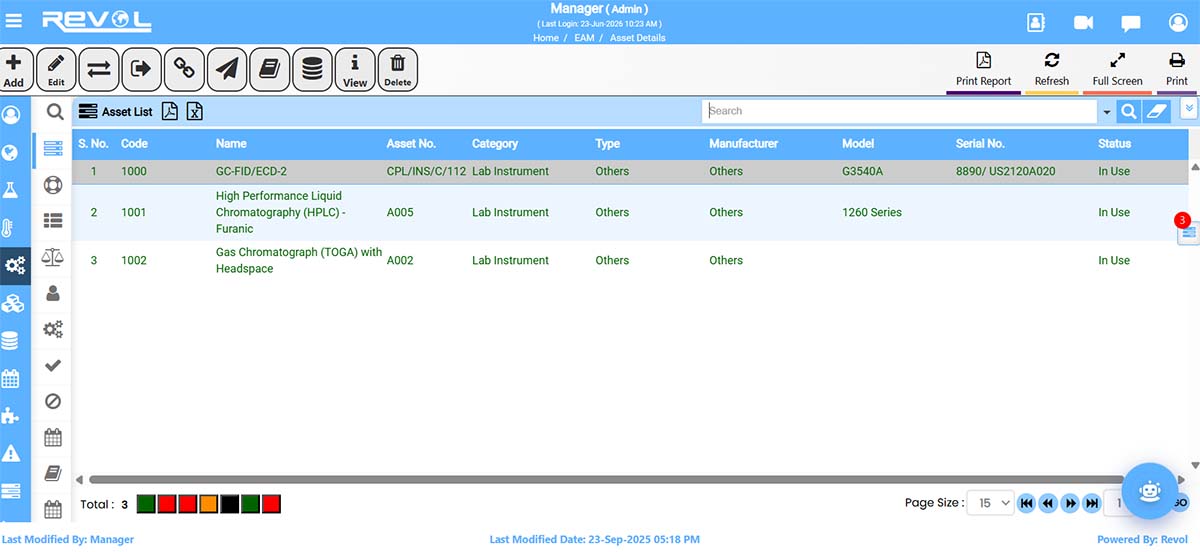Sort by the Manufacturer column header
The width and height of the screenshot is (1200, 552).
(743, 144)
